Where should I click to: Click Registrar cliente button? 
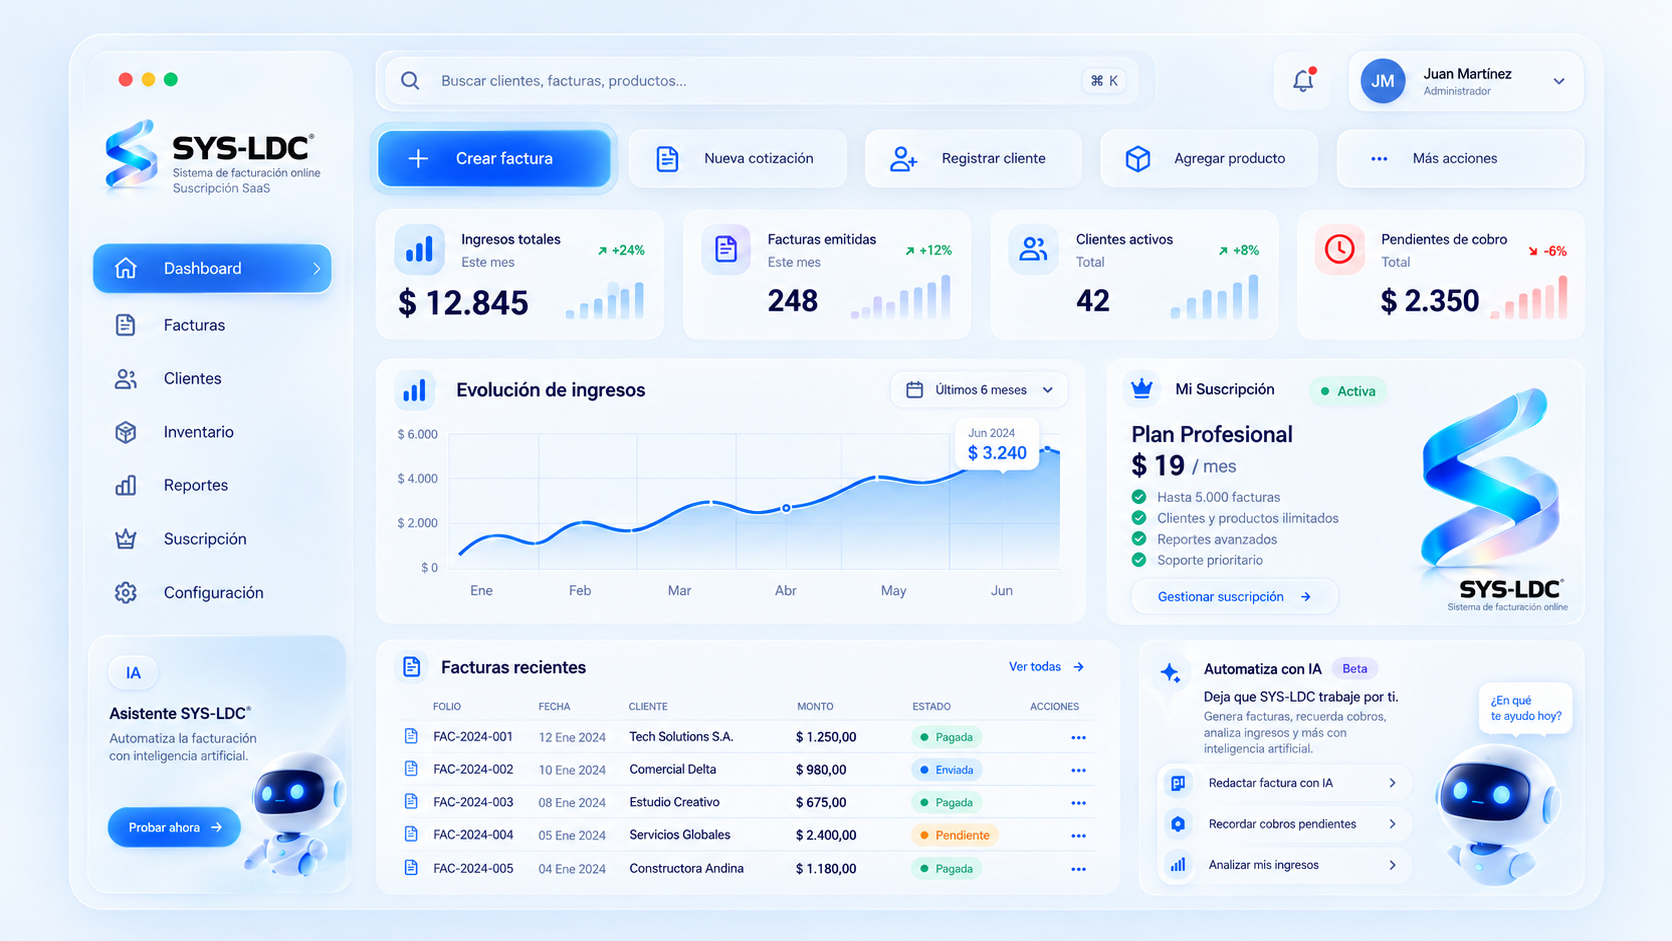click(x=973, y=158)
